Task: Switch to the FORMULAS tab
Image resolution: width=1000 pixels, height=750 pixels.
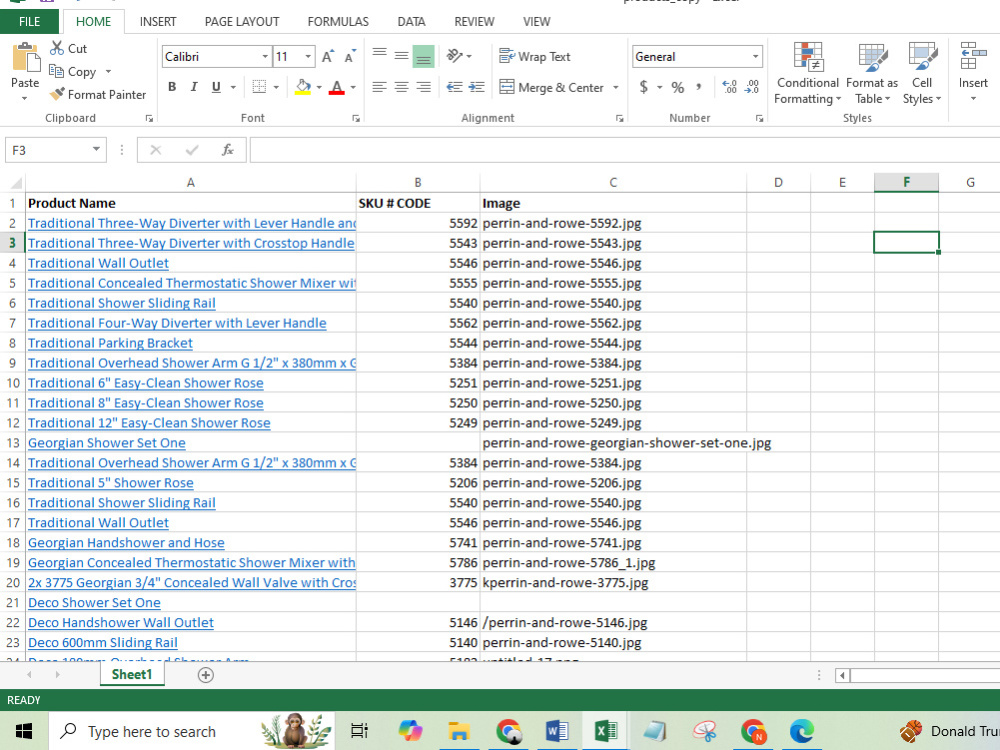Action: click(338, 22)
